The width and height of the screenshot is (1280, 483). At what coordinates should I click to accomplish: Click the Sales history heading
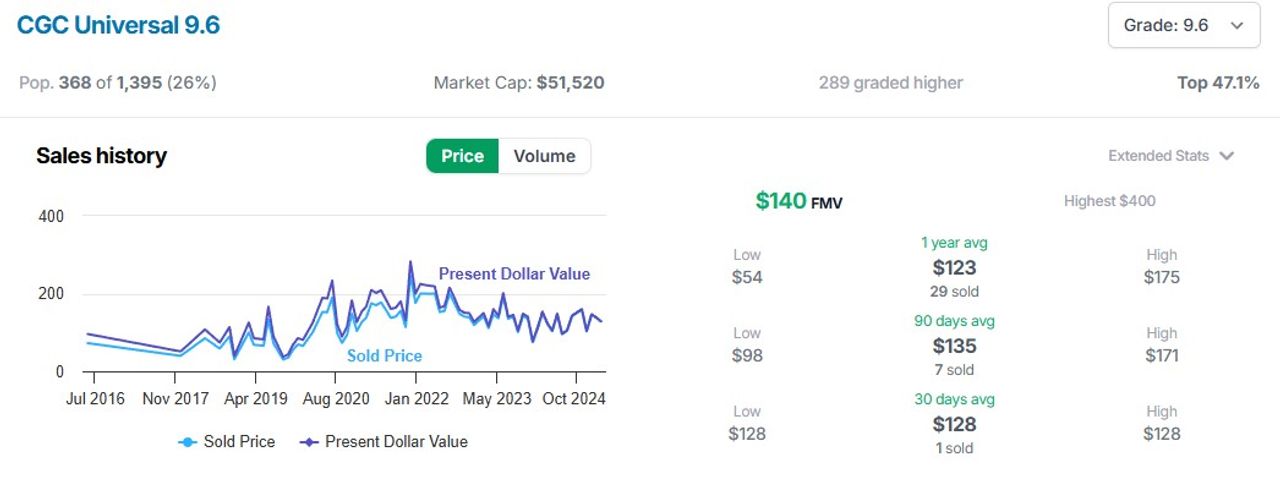pos(101,156)
